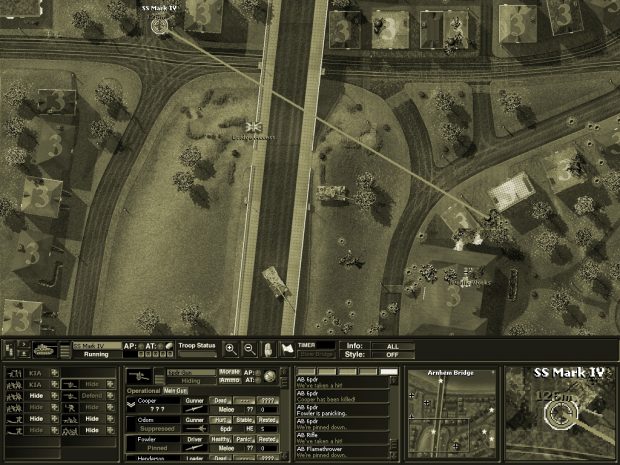This screenshot has height=465, width=620.
Task: Click the glove hand icon in toolbar
Action: click(x=268, y=350)
